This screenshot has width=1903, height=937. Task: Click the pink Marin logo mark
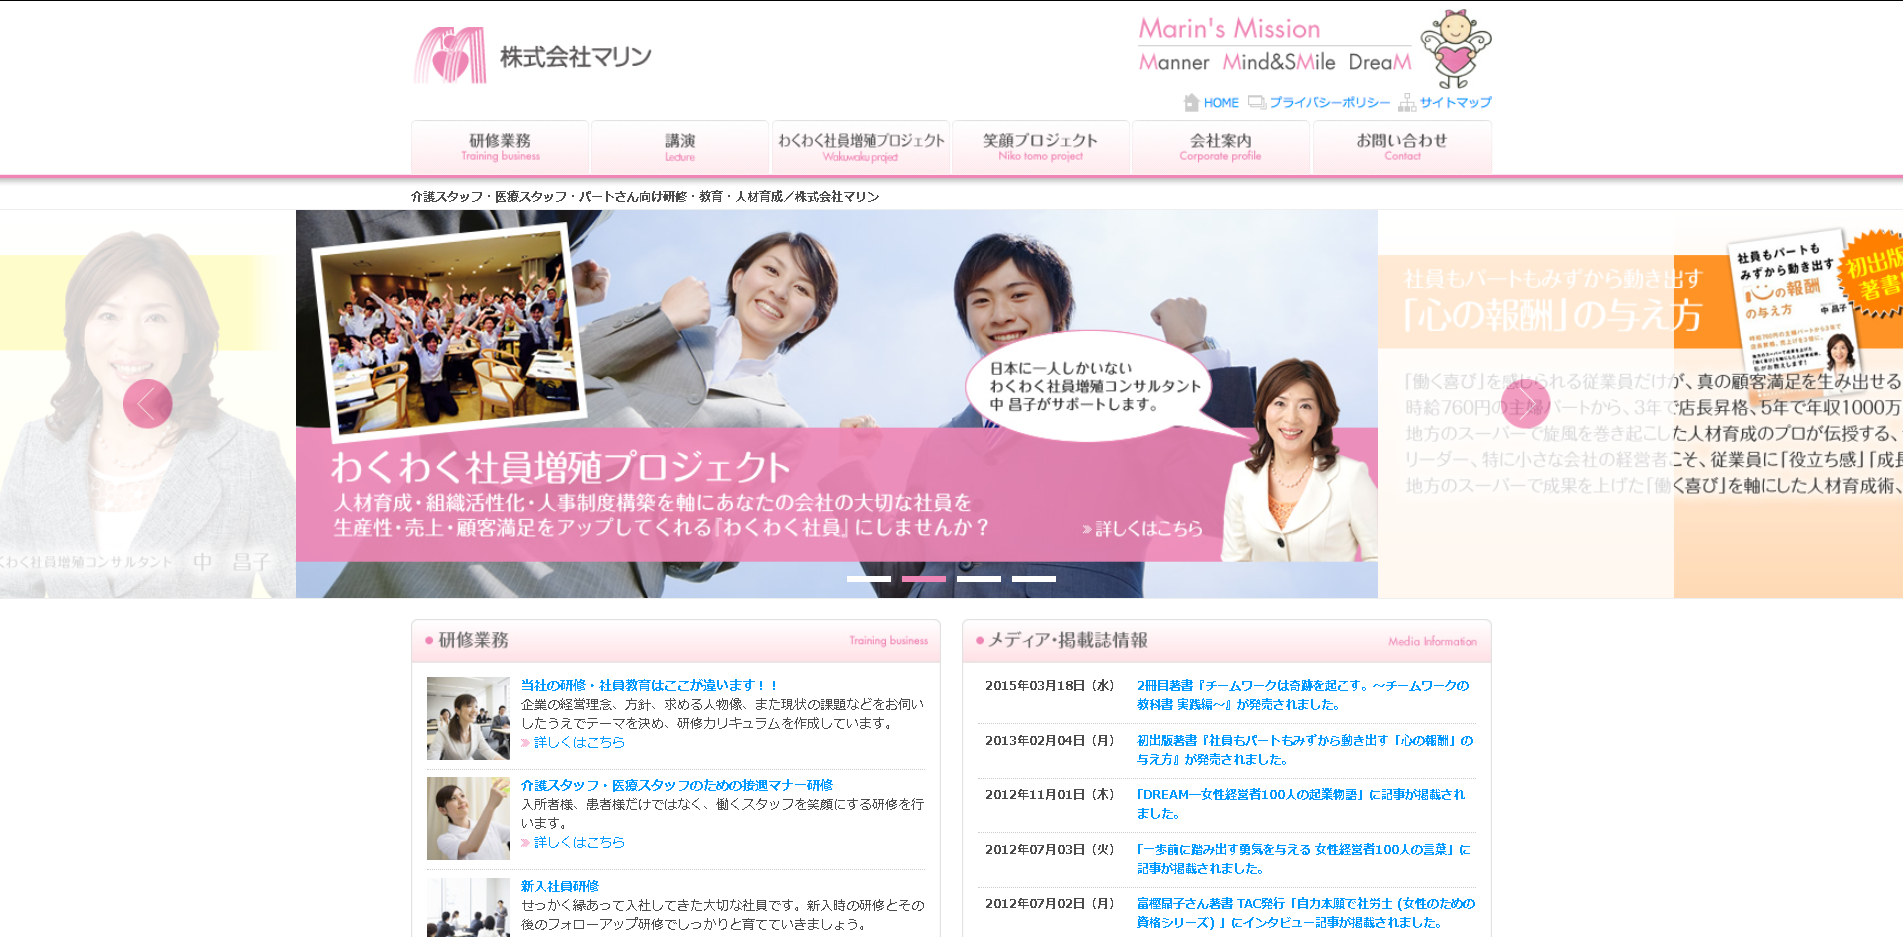click(450, 55)
